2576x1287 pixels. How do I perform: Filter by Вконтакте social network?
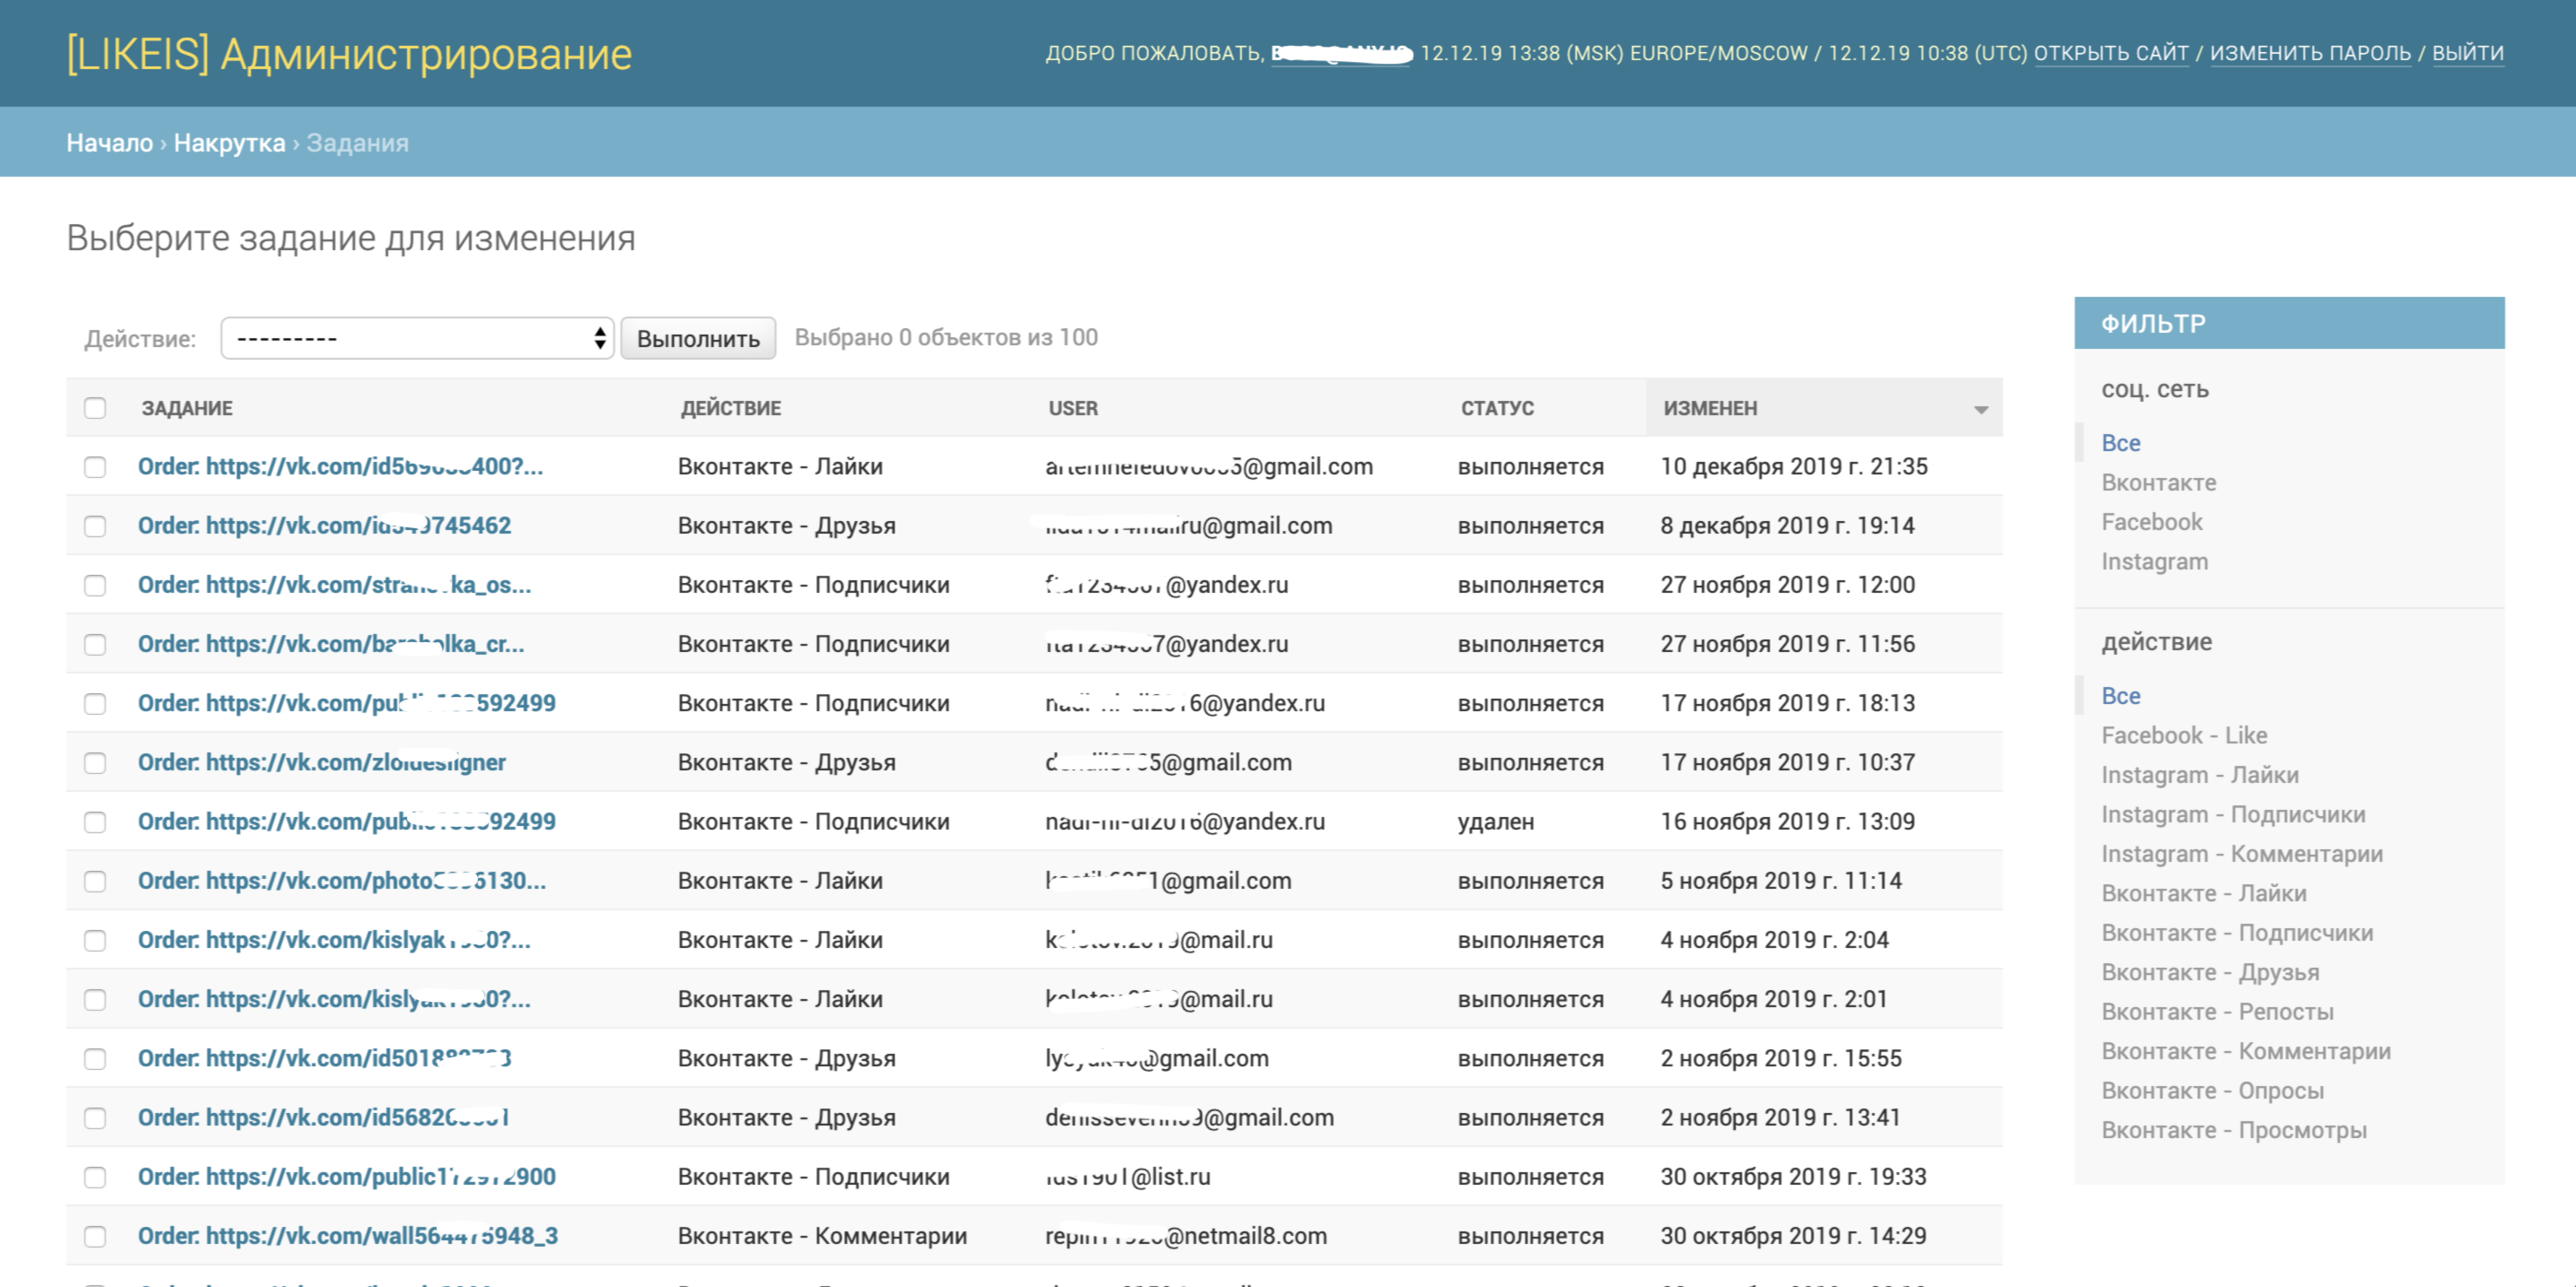2158,482
